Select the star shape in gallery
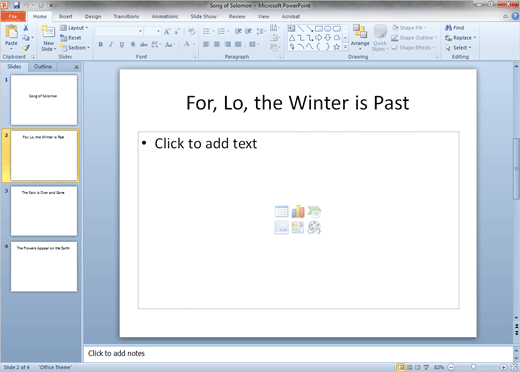Screen dimensions: 520x372 pyautogui.click(x=337, y=47)
